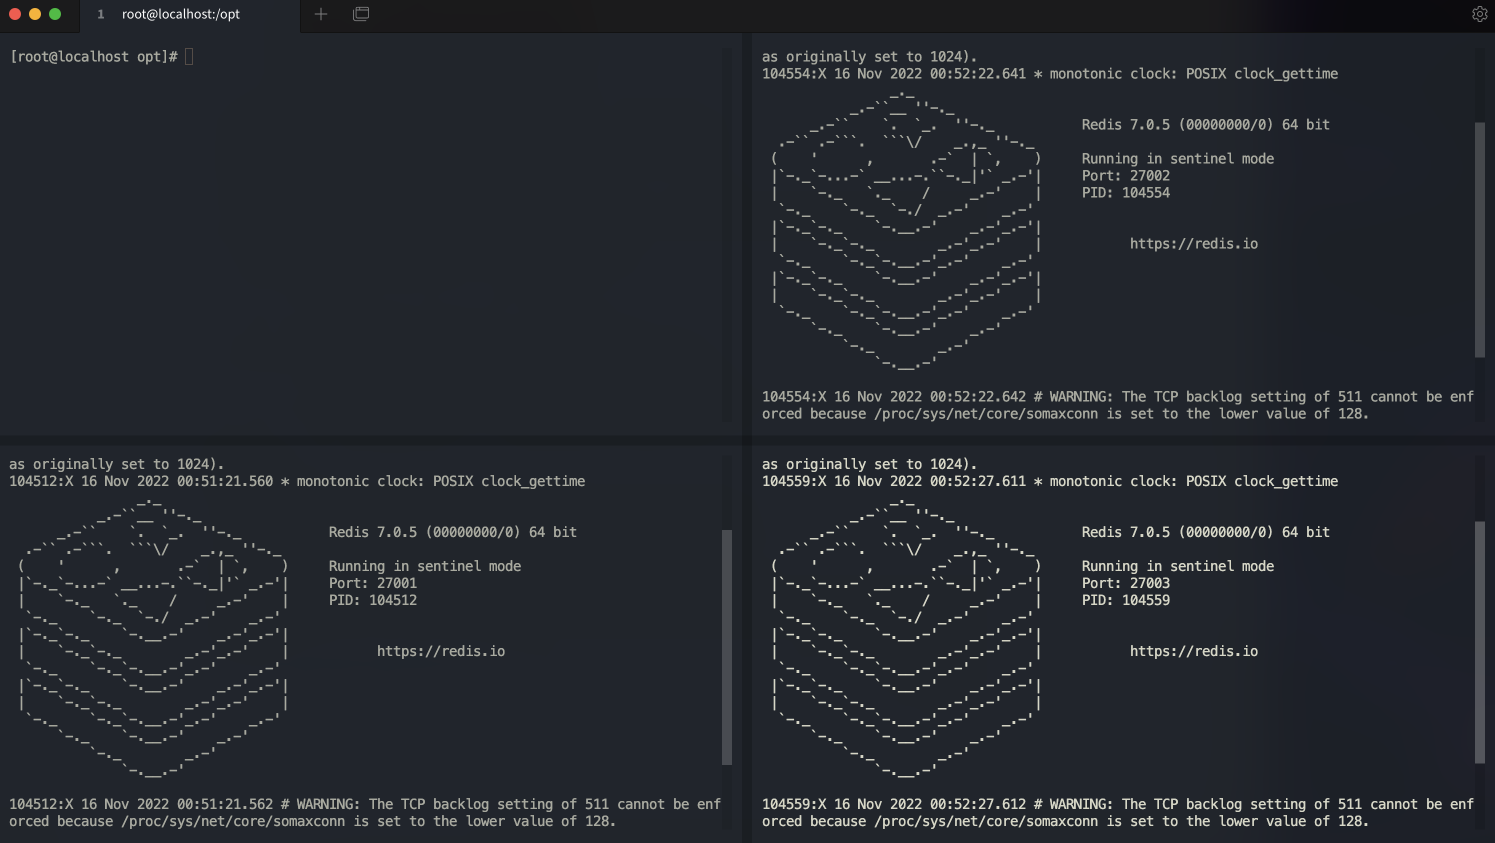Open the redis.io link in the 27002 pane
Screen dimensions: 1495x843
pyautogui.click(x=1193, y=244)
